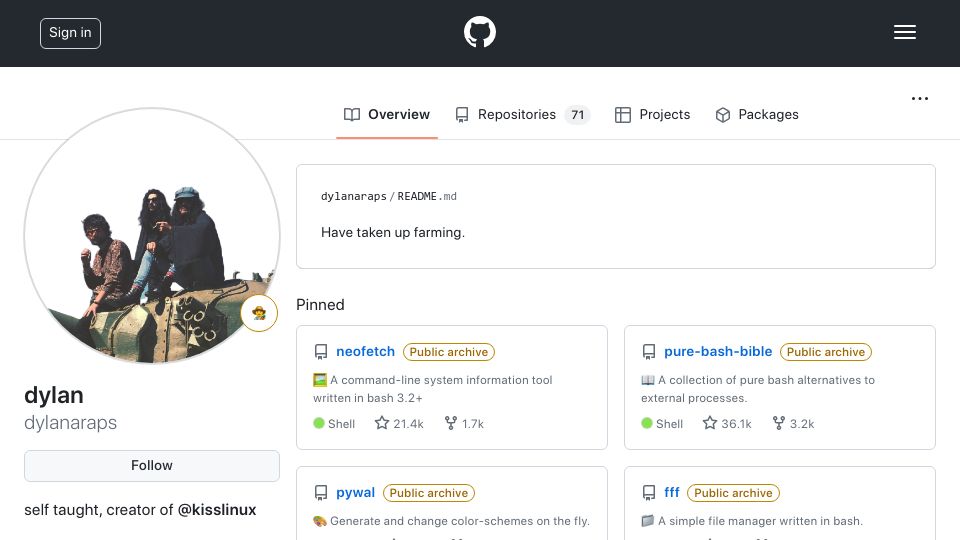The height and width of the screenshot is (540, 960).
Task: Click the repo icon beside pure-bash-bible
Action: (649, 352)
